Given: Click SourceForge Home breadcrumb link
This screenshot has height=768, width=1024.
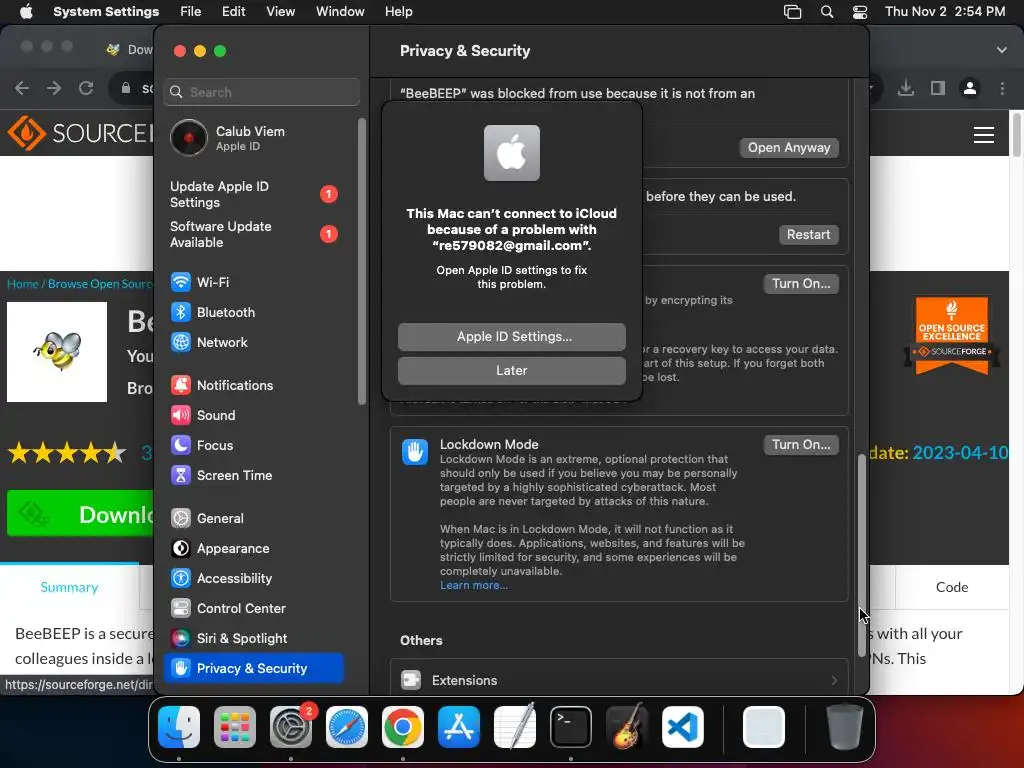Looking at the screenshot, I should coord(23,284).
